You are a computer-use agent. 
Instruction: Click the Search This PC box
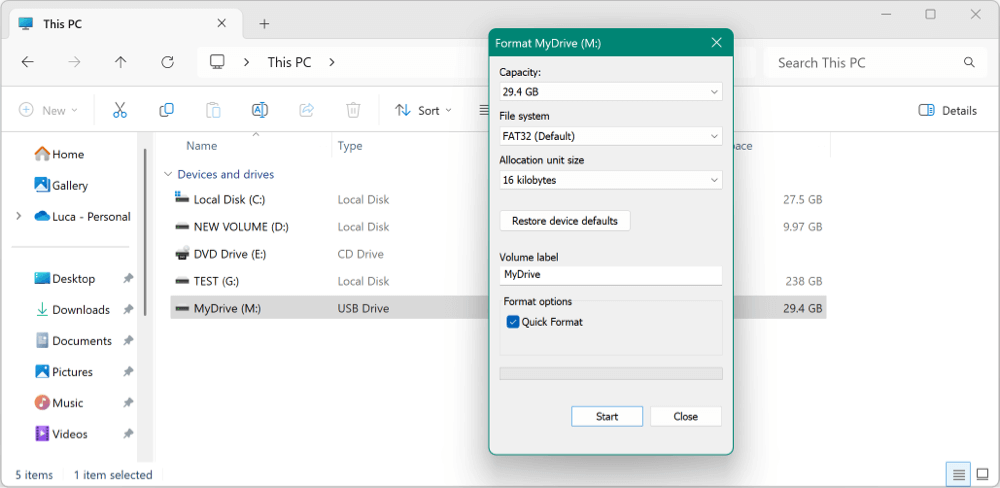pos(874,63)
